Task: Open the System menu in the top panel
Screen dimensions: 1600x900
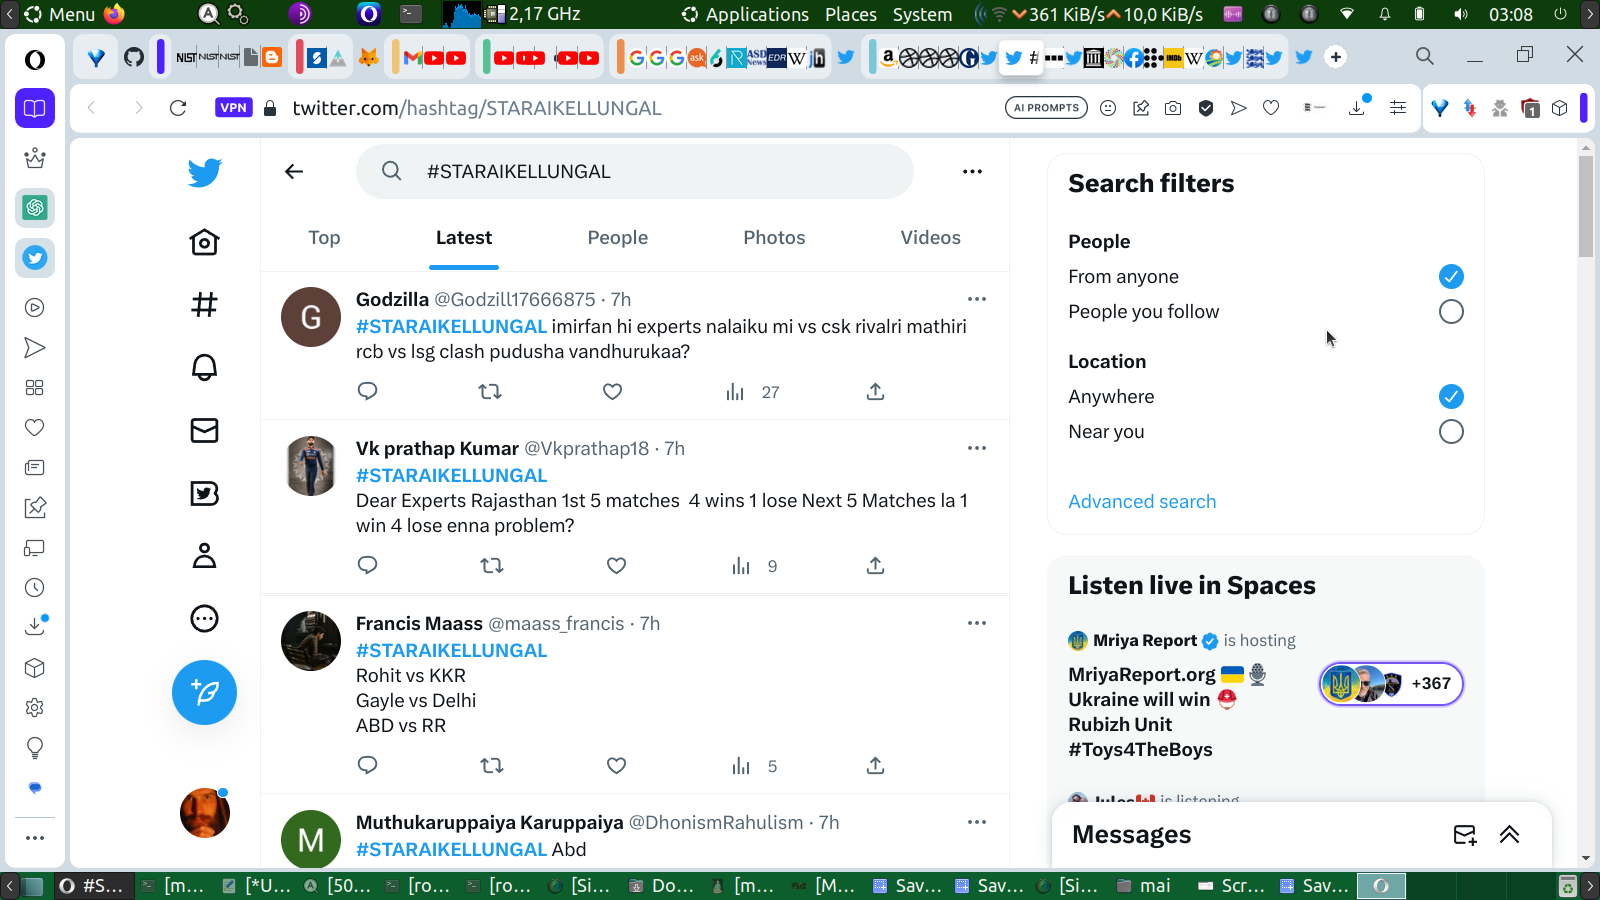Action: point(922,14)
